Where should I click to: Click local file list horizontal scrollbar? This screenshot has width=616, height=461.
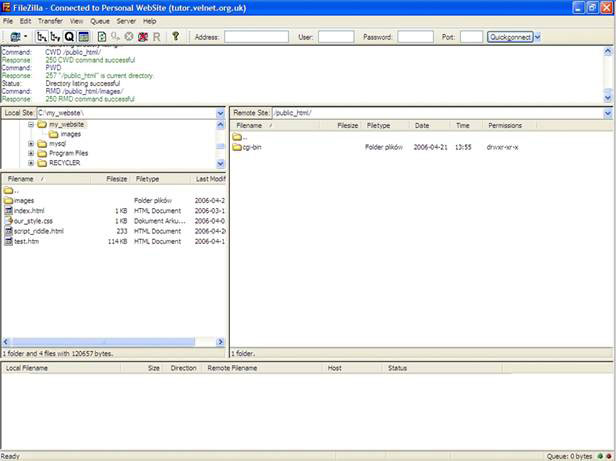(104, 342)
